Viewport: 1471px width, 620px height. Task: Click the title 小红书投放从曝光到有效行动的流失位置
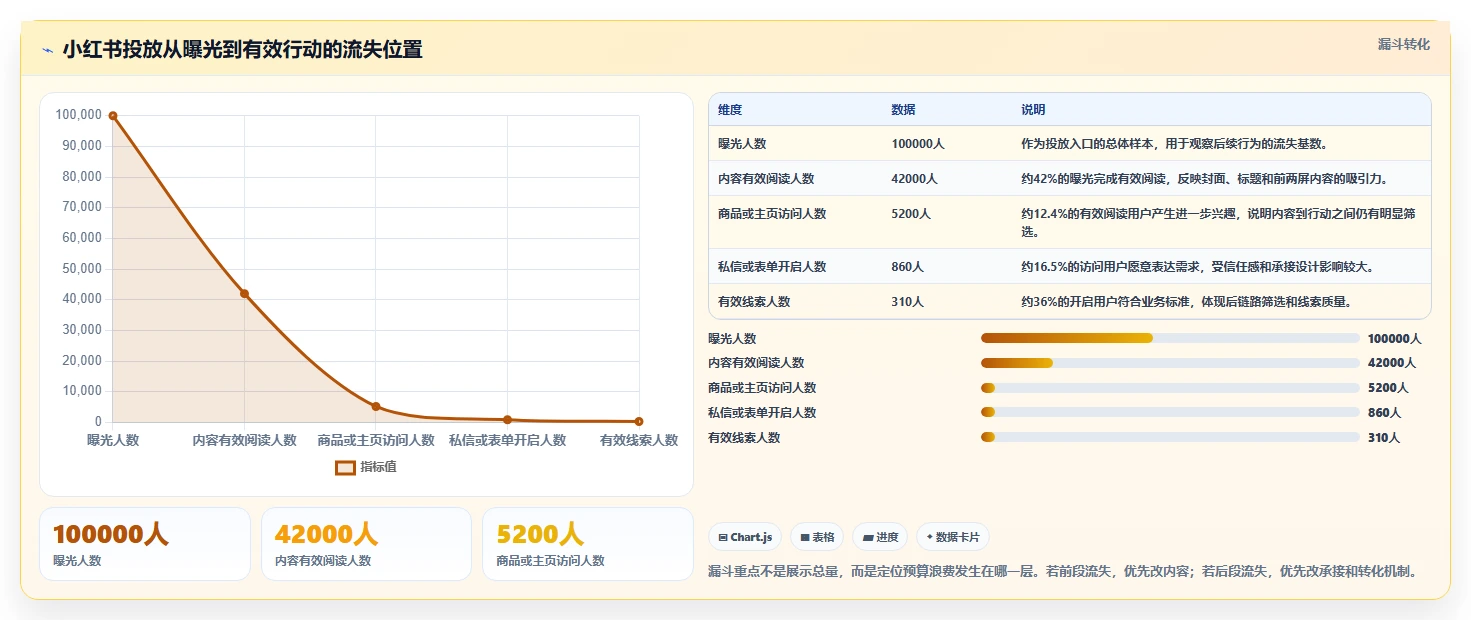tap(242, 50)
